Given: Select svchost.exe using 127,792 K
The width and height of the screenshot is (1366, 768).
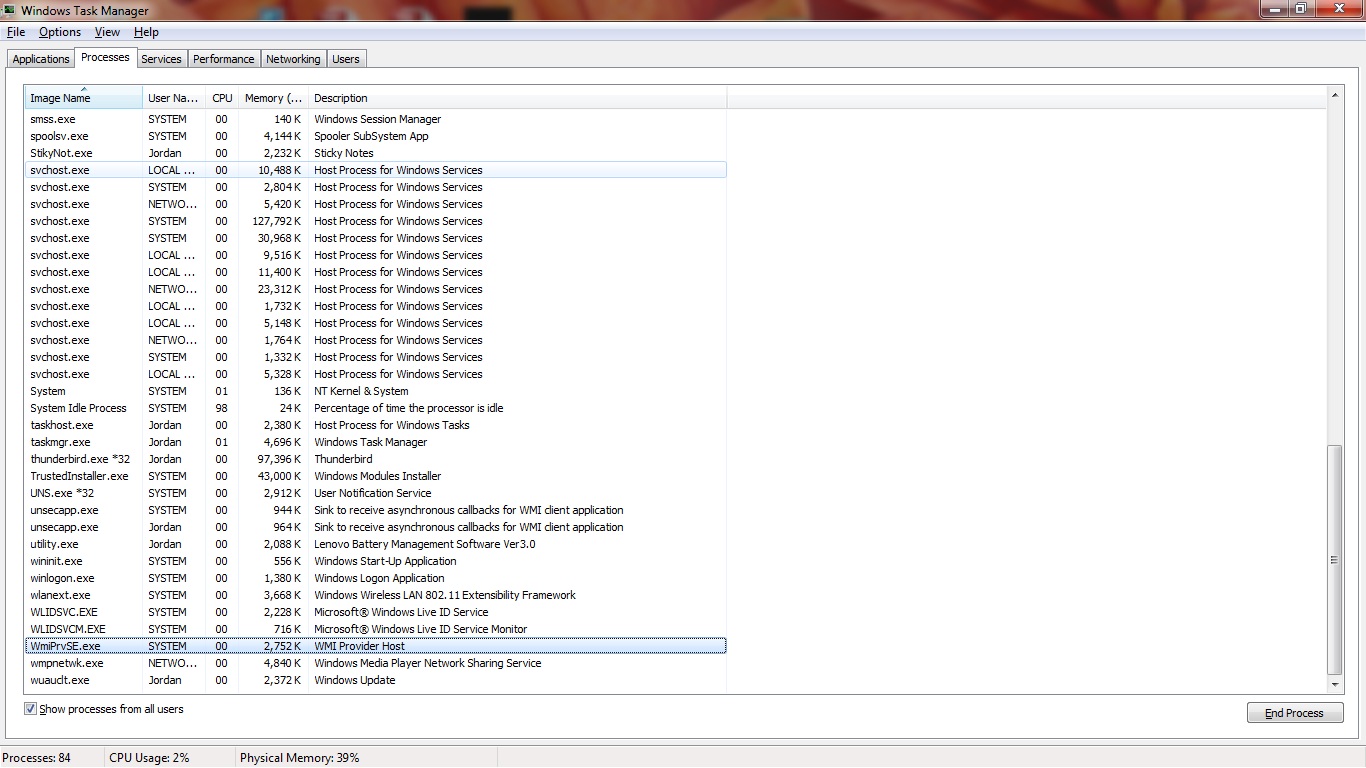Looking at the screenshot, I should (x=376, y=221).
